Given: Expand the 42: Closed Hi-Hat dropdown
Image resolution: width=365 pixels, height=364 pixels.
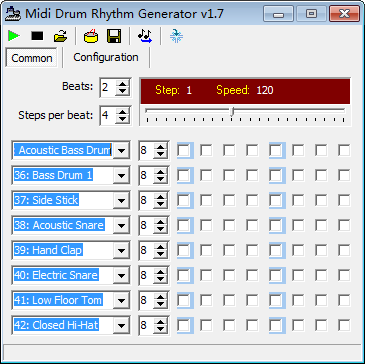Looking at the screenshot, I should 121,325.
